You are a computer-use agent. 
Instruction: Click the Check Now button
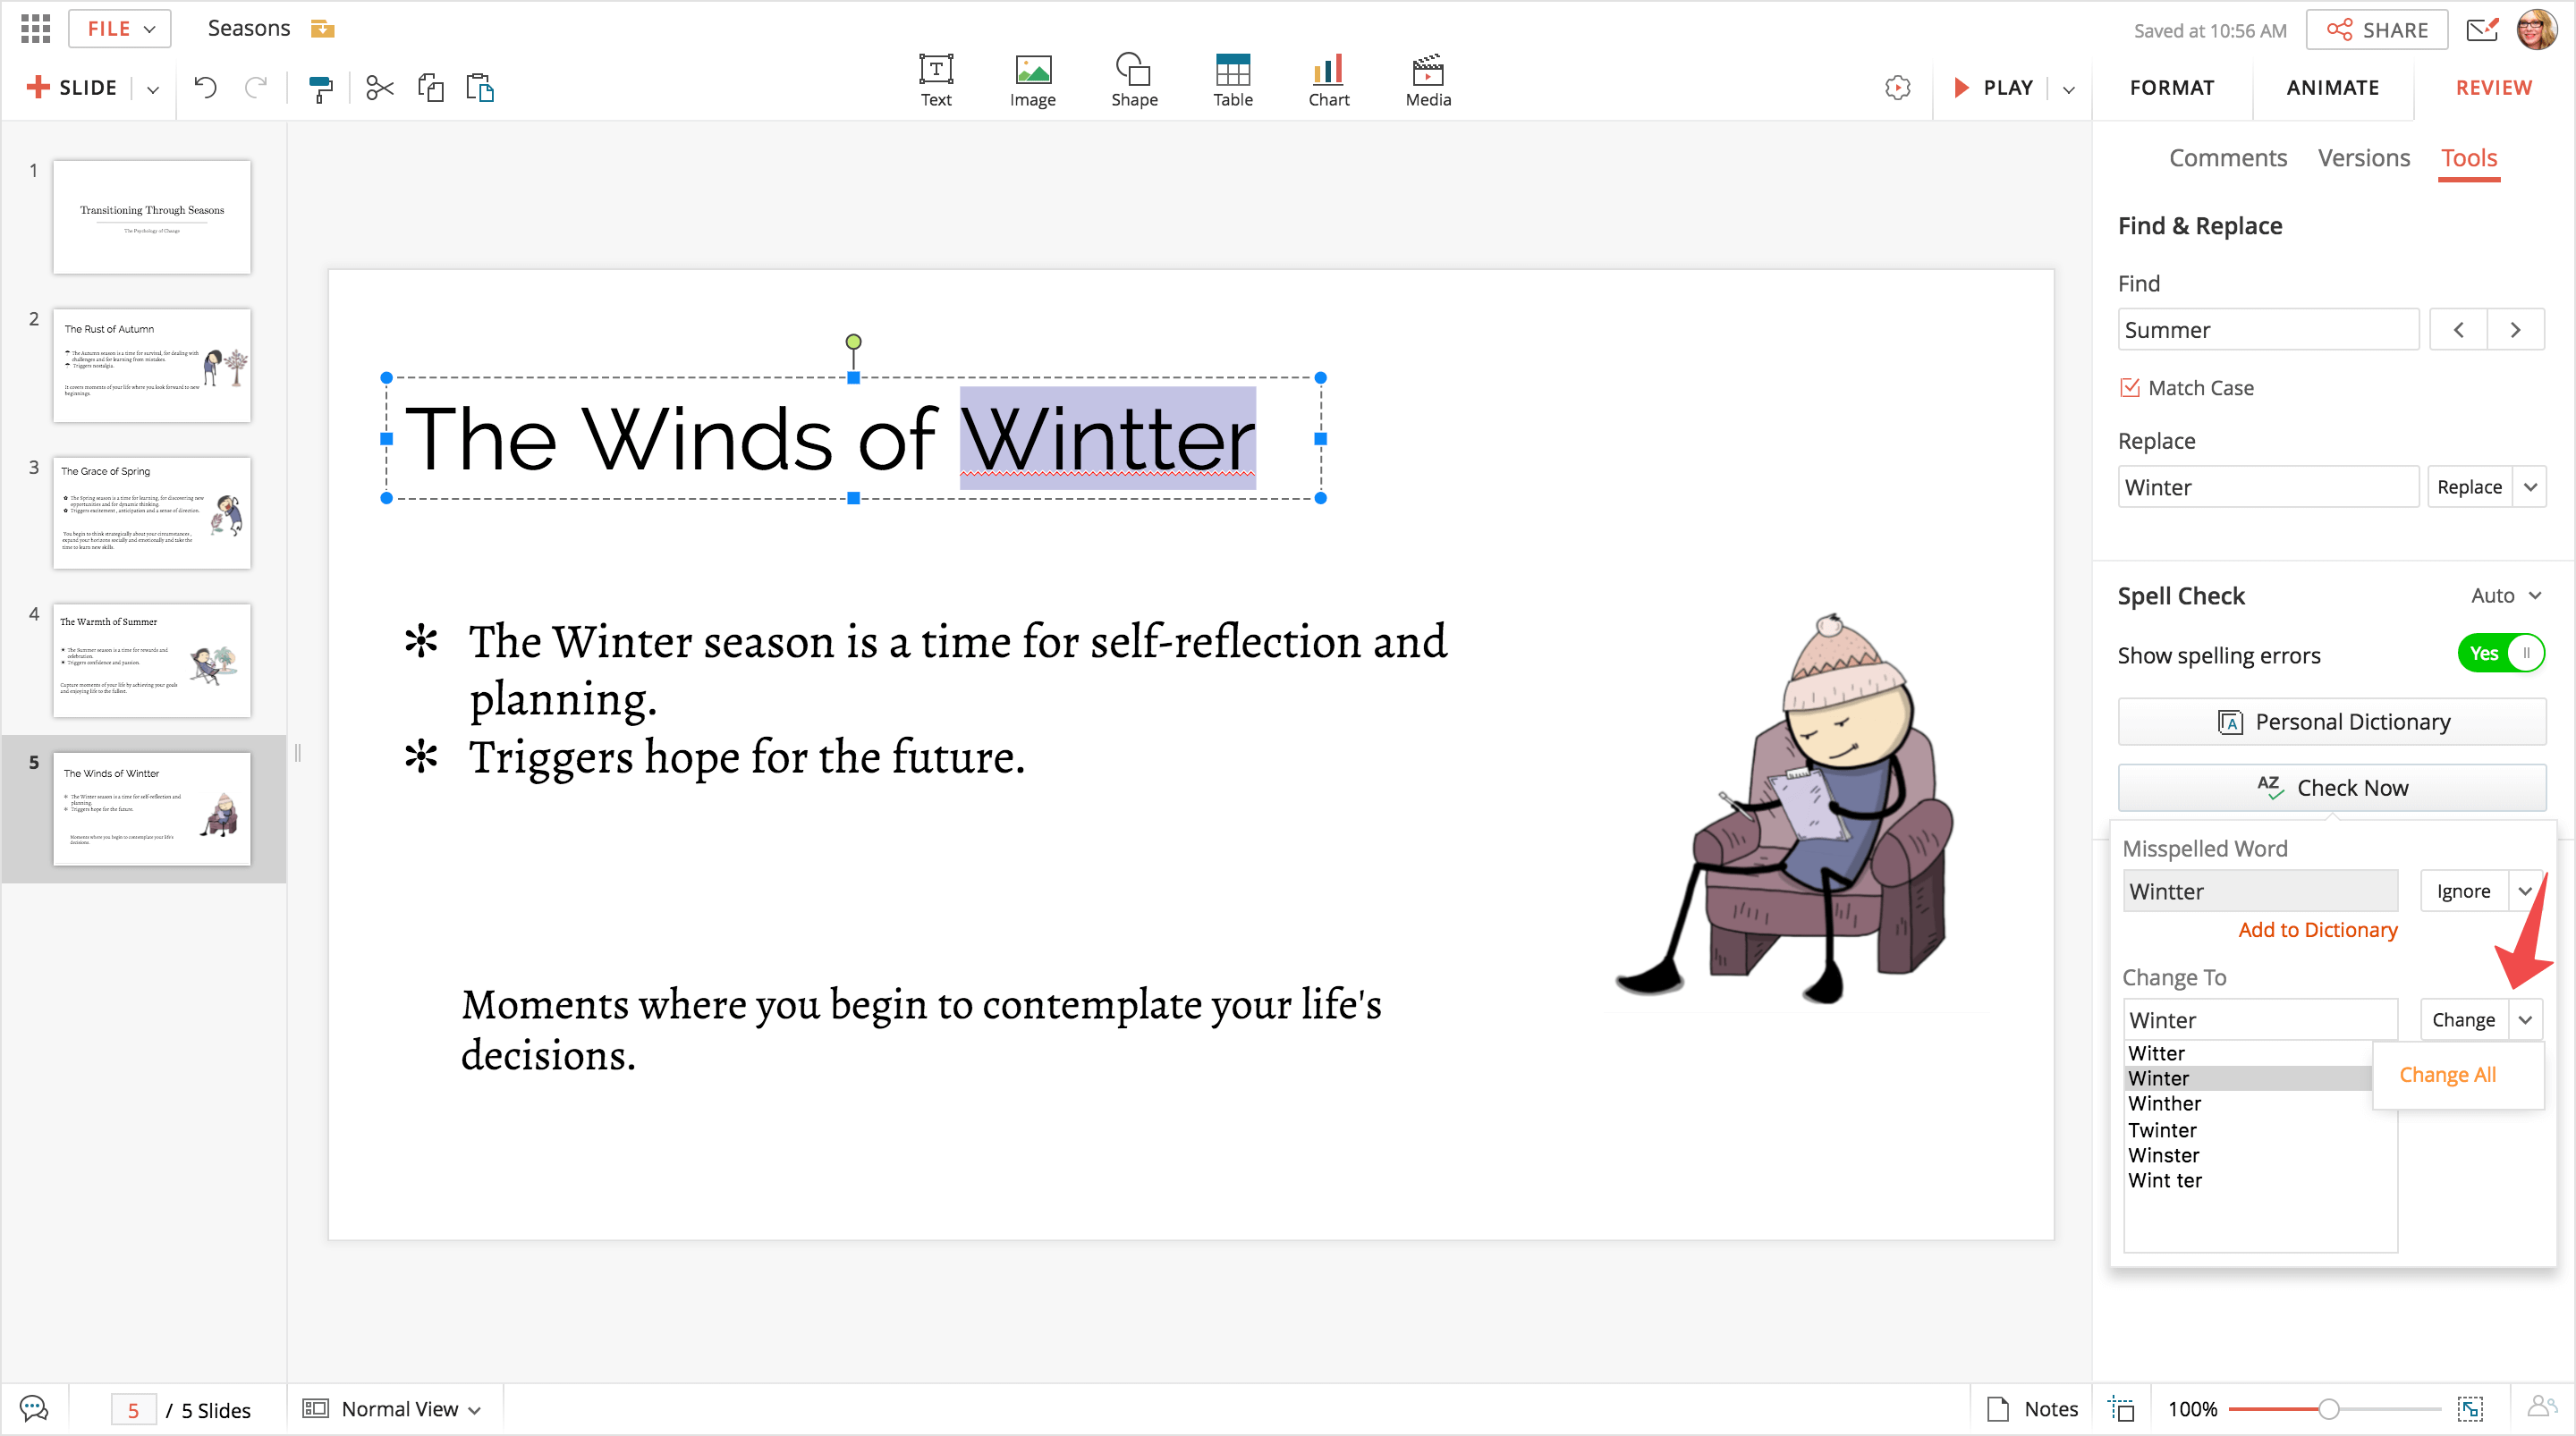pyautogui.click(x=2331, y=788)
